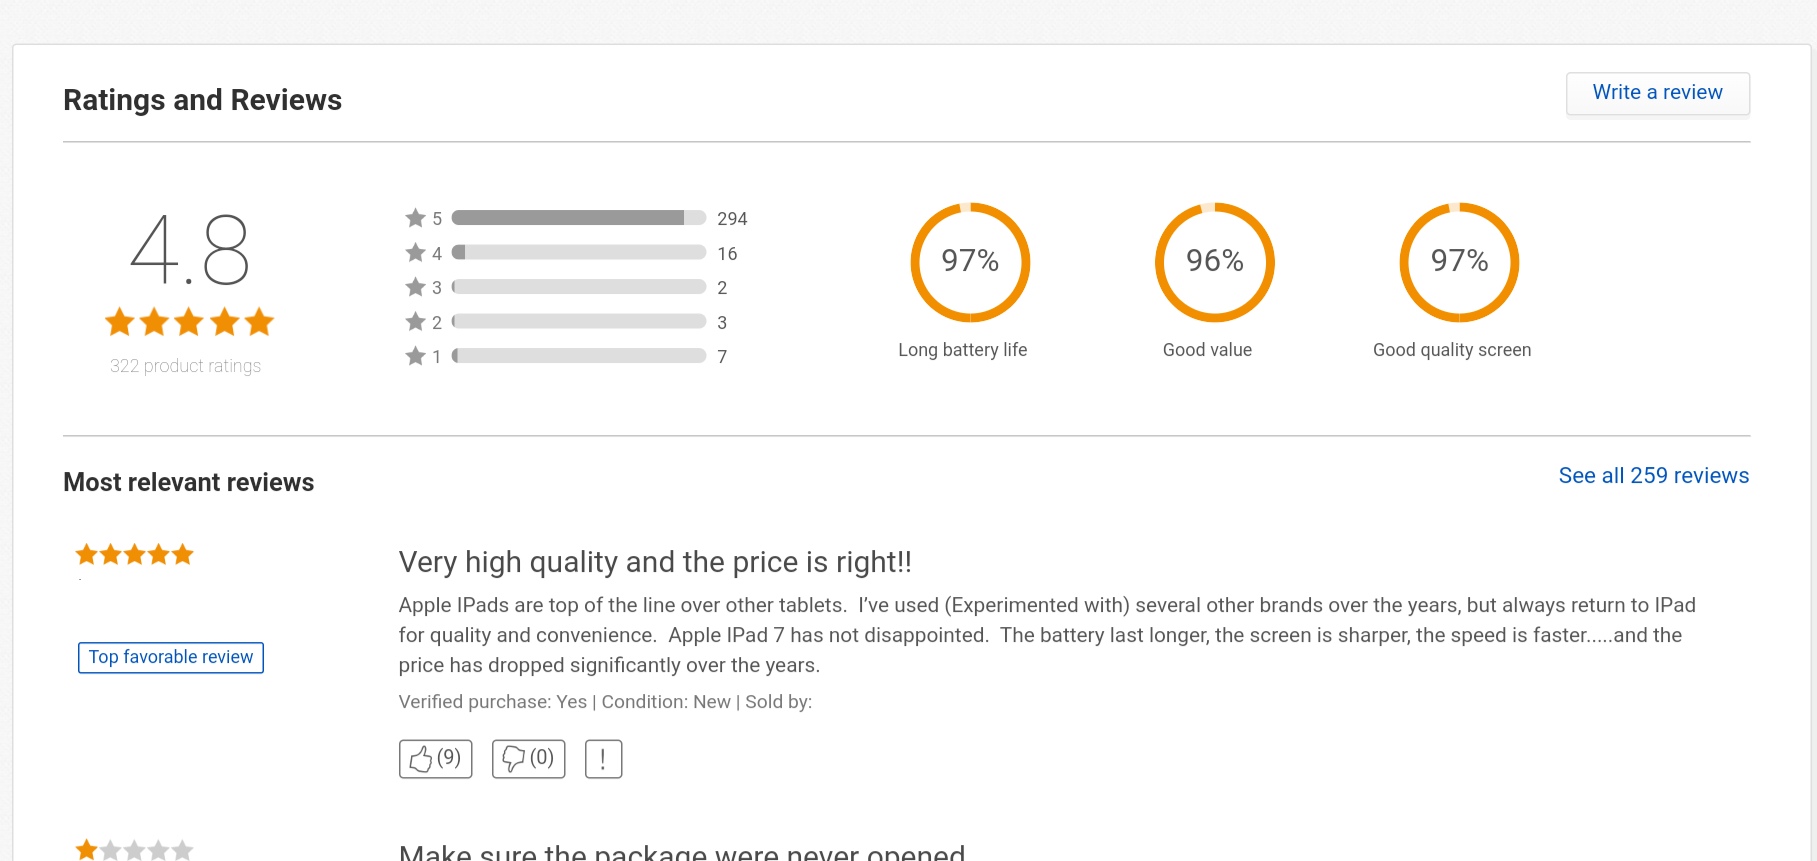
Task: Give a thumbs up to the top review
Action: [x=435, y=758]
